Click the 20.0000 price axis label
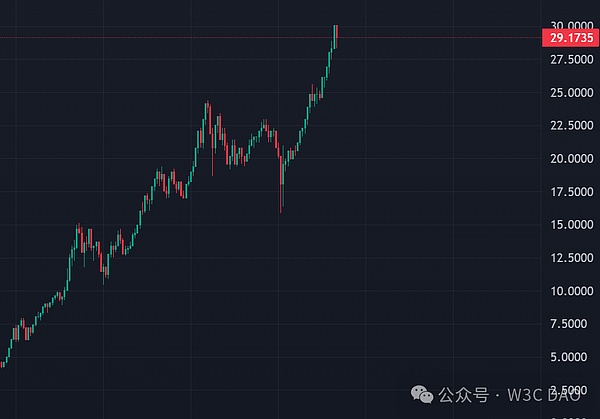Image resolution: width=600 pixels, height=419 pixels. click(x=568, y=159)
